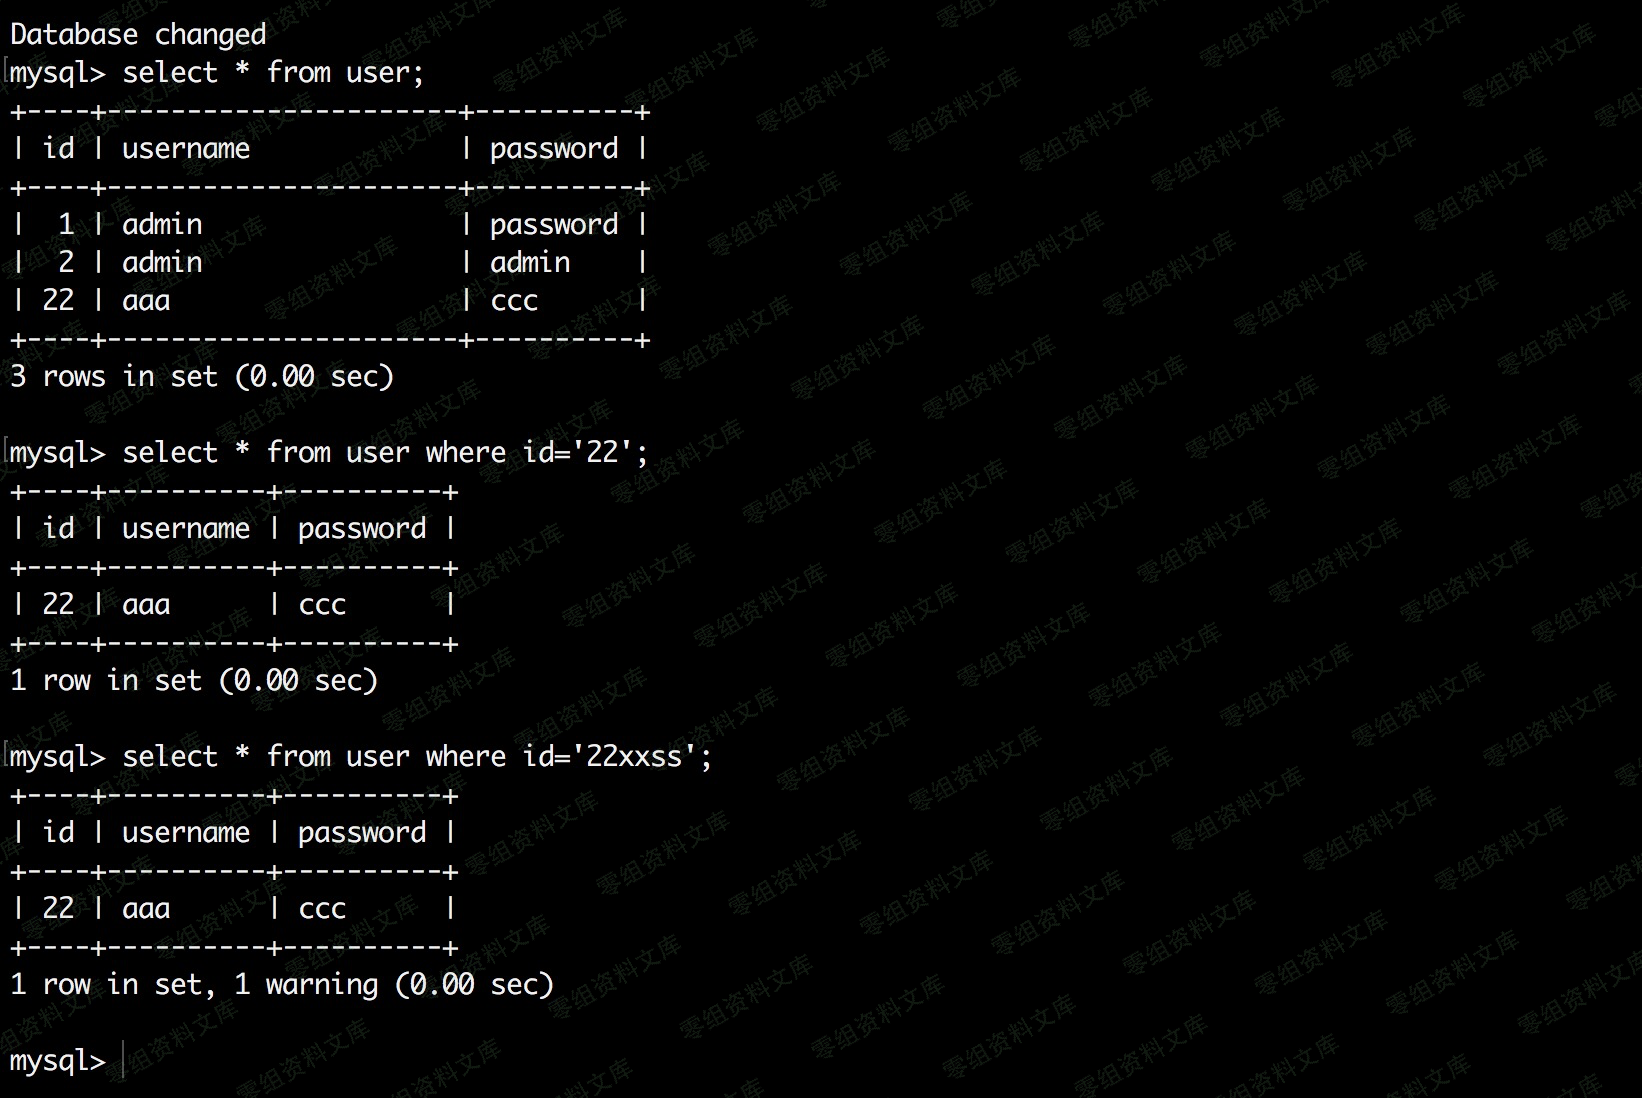Click the username header in the three-row table
This screenshot has height=1098, width=1642.
(x=186, y=148)
